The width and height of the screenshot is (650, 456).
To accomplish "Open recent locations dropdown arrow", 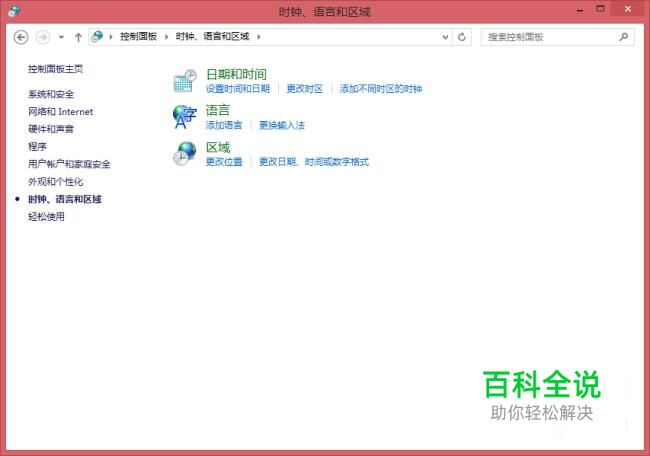I will (x=61, y=37).
